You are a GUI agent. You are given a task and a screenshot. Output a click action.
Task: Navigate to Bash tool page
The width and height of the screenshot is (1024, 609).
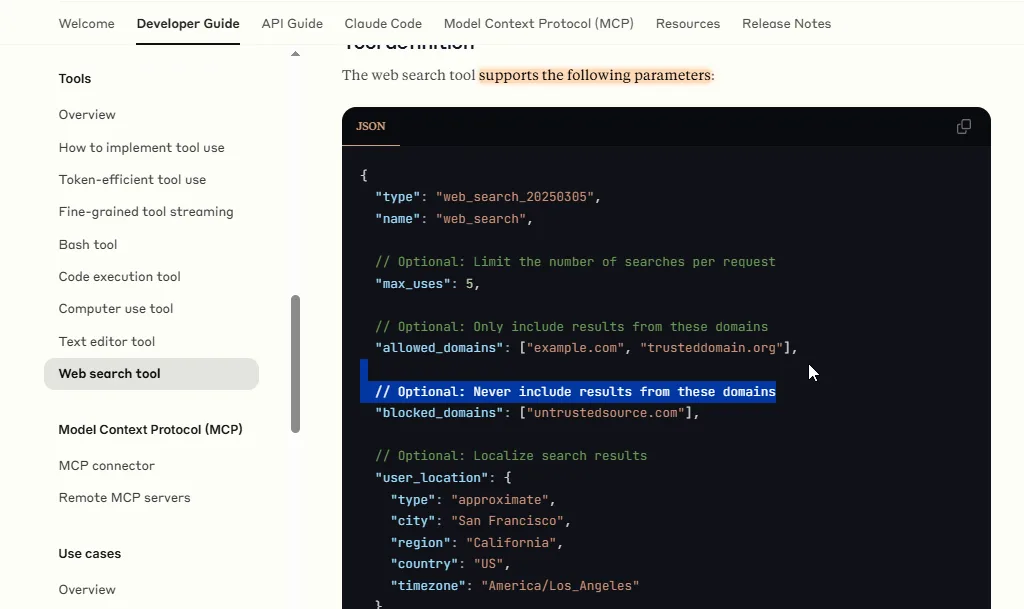88,245
